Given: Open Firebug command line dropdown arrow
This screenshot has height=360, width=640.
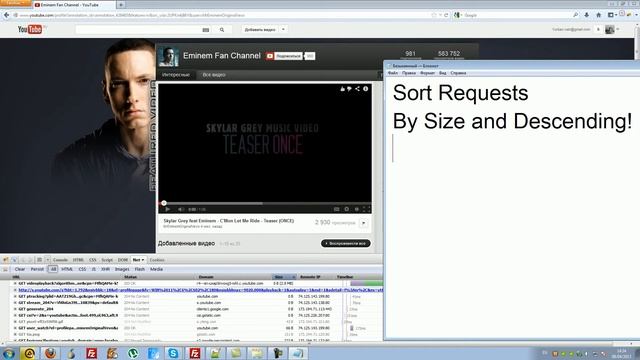Looking at the screenshot, I should click(47, 260).
